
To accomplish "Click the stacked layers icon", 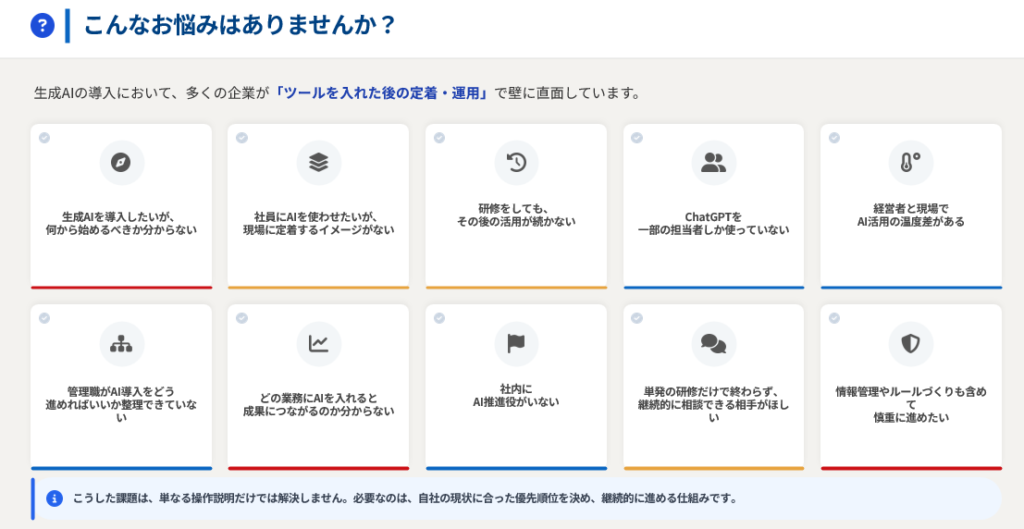I will coord(319,163).
